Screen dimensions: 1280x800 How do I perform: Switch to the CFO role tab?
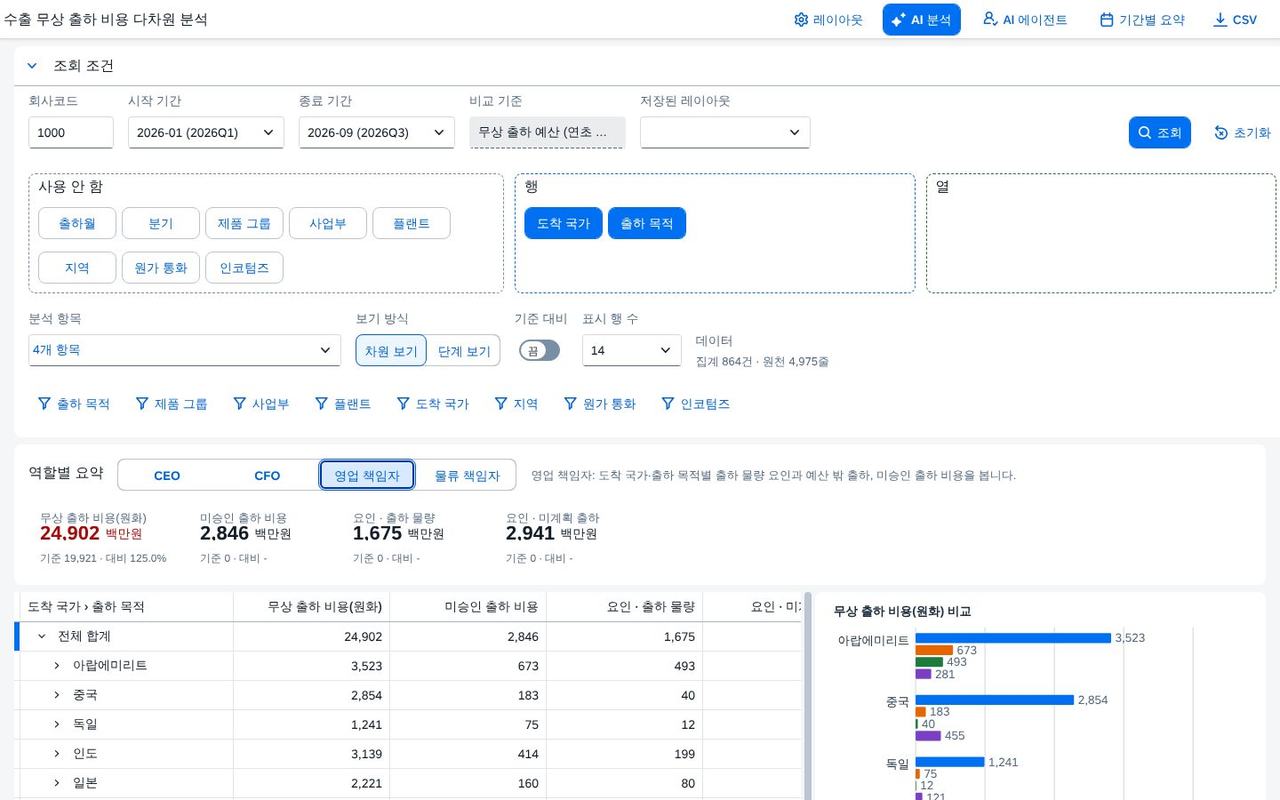point(267,475)
